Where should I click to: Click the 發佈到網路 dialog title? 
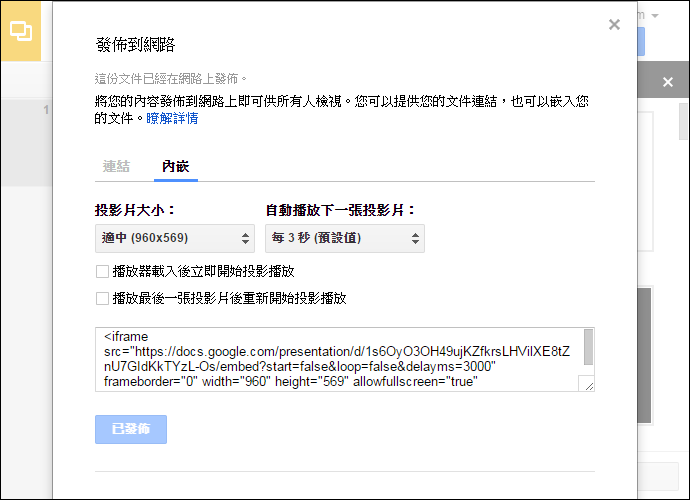pyautogui.click(x=135, y=44)
